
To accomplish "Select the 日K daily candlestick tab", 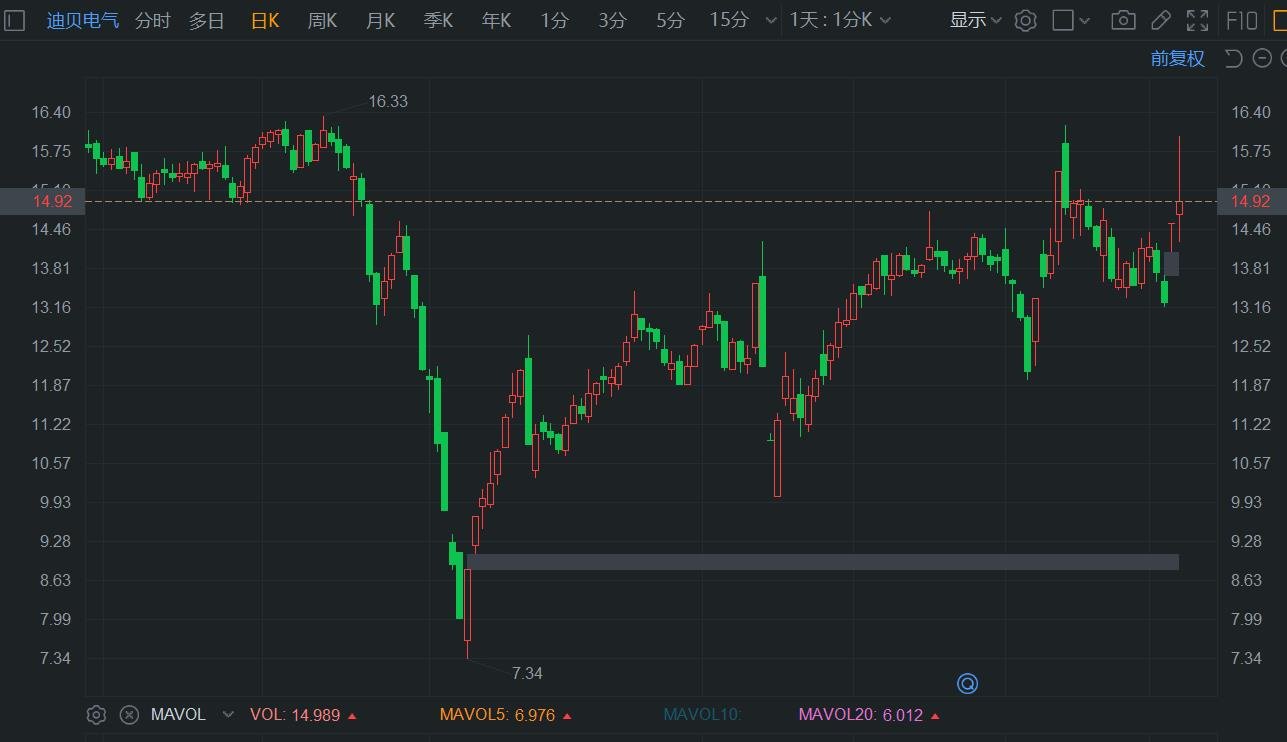I will tap(265, 20).
